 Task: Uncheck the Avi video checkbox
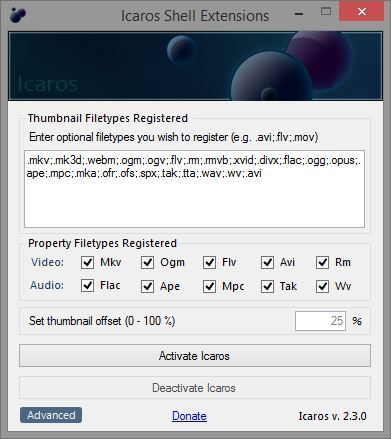[x=267, y=263]
